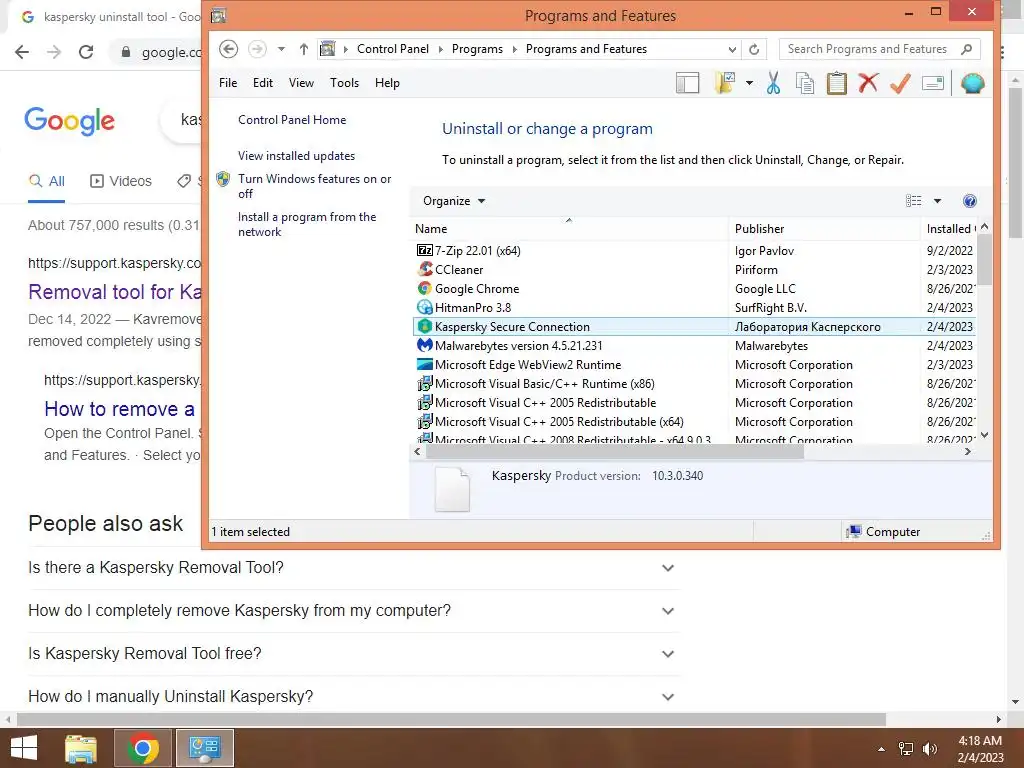1024x768 pixels.
Task: Click the Properties toolbar icon
Action: tap(933, 83)
